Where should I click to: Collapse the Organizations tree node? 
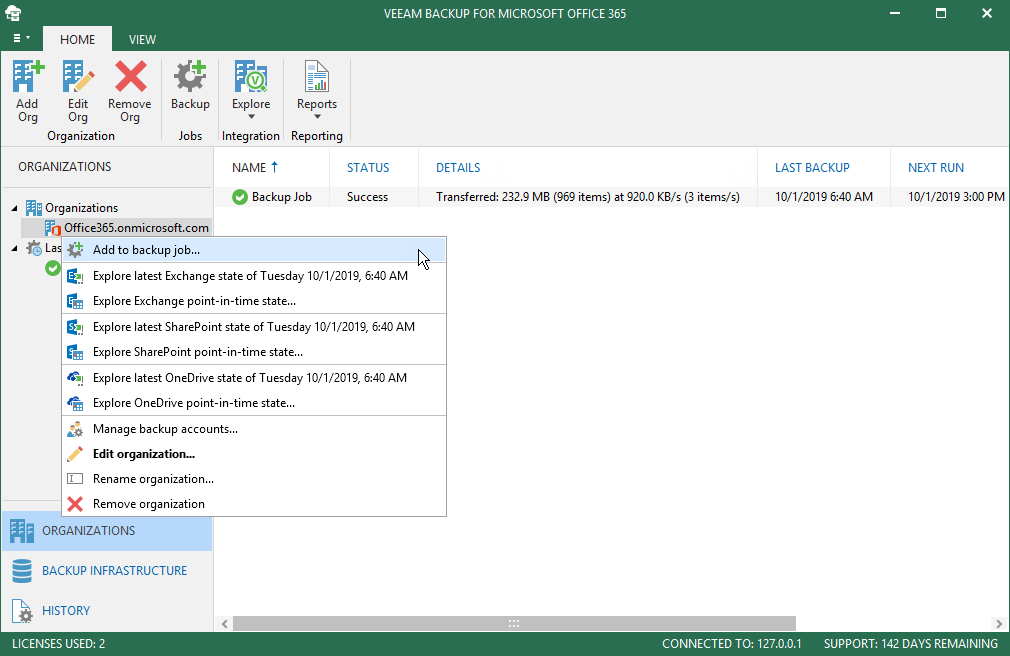(x=15, y=208)
